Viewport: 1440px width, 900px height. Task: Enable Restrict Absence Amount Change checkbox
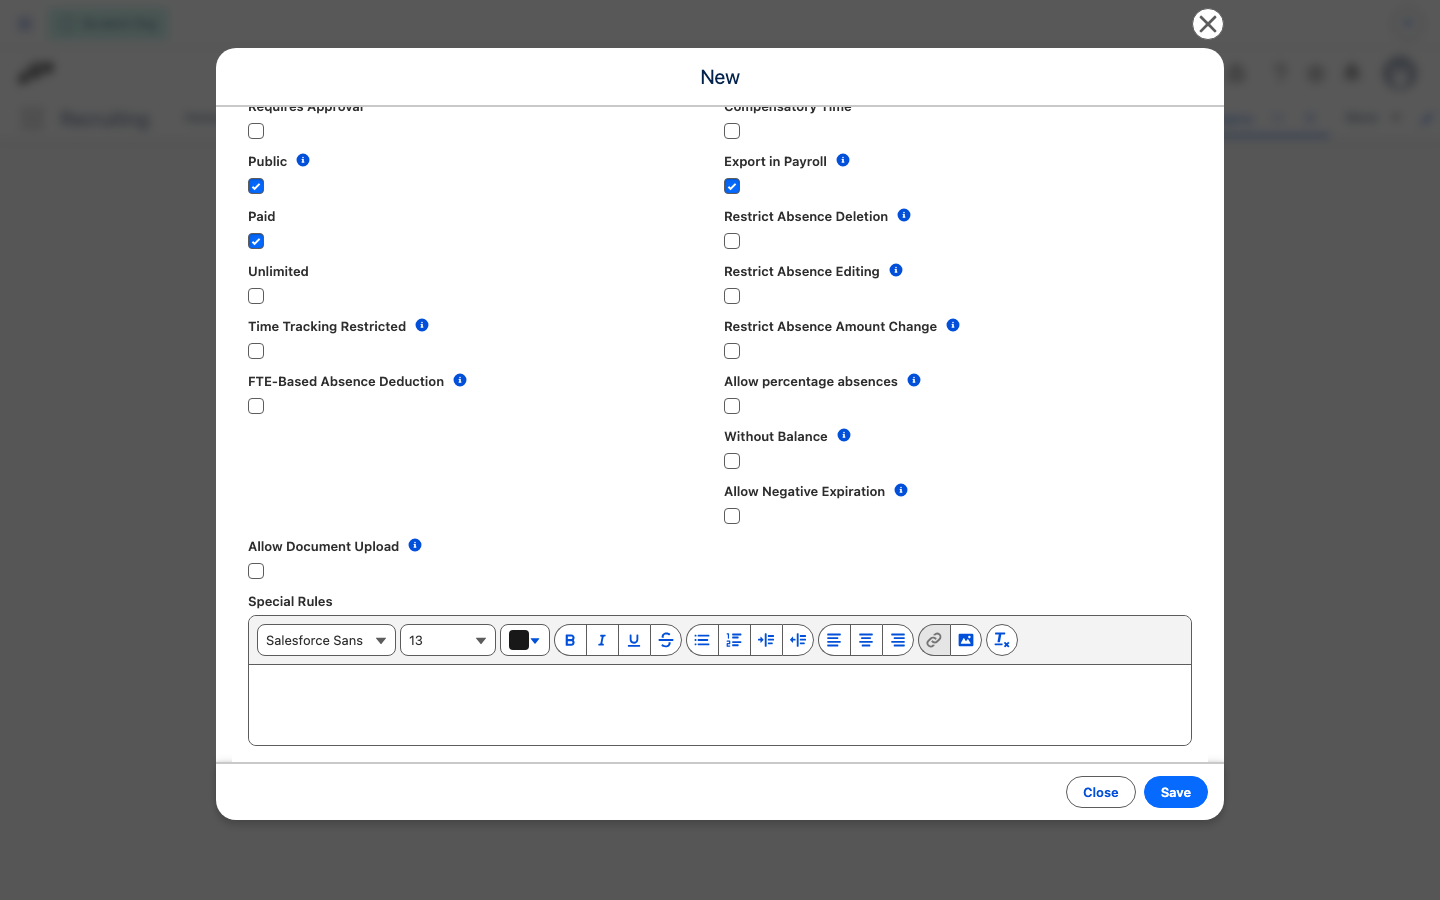click(x=732, y=351)
